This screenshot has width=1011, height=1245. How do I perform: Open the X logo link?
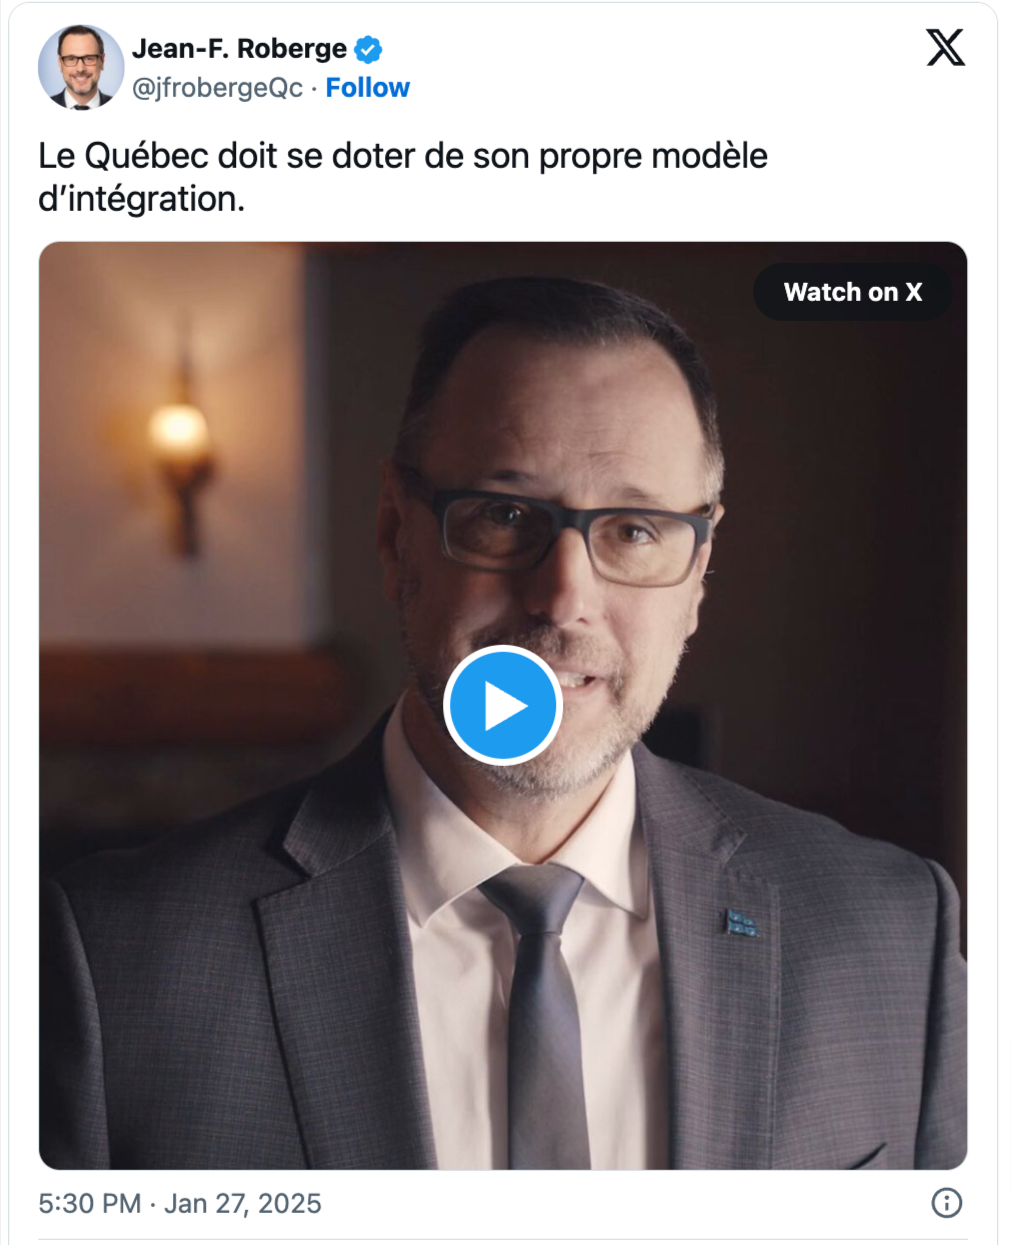tap(945, 47)
